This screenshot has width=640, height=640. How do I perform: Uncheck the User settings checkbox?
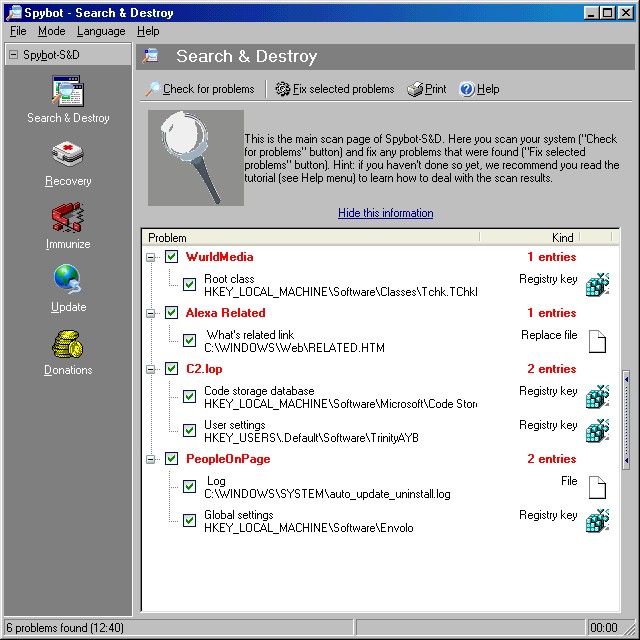[189, 430]
